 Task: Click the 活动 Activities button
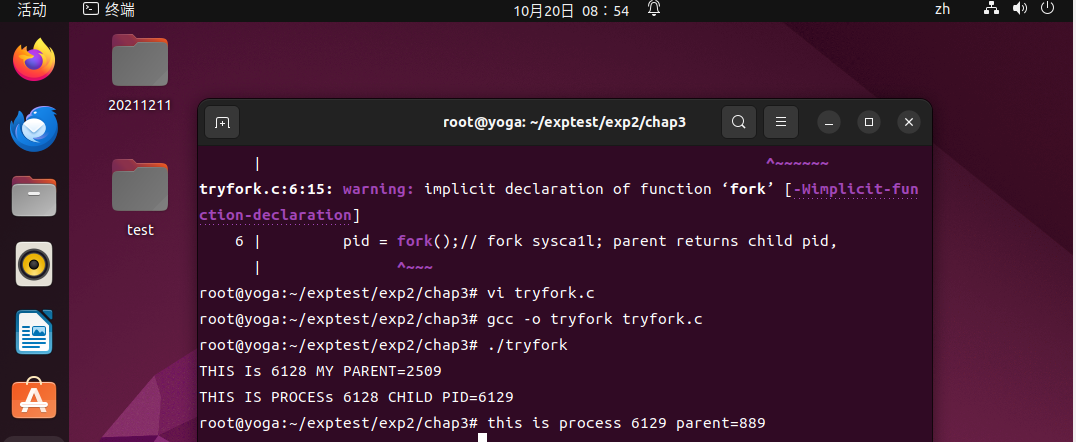tap(32, 10)
